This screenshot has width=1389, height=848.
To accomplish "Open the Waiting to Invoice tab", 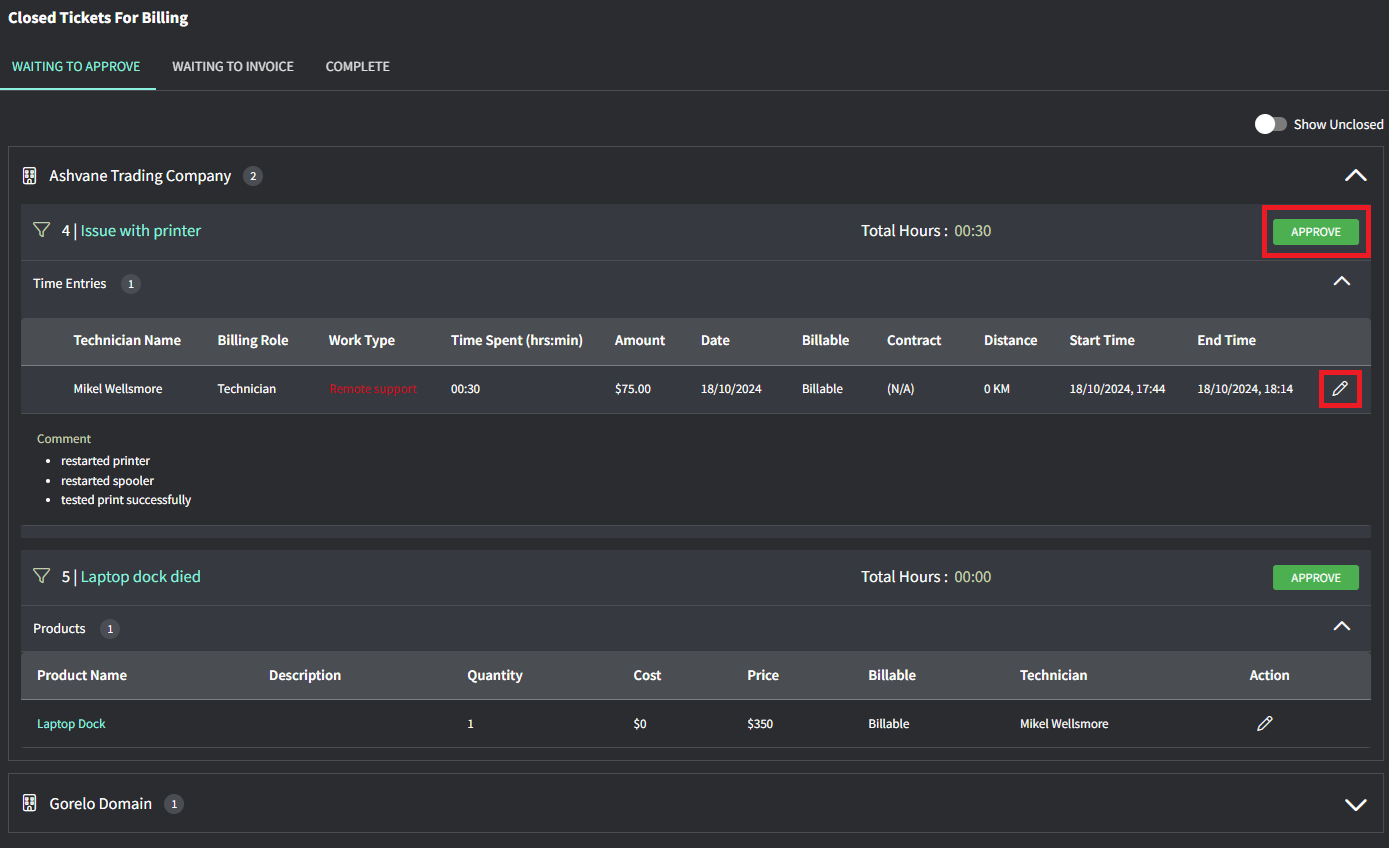I will (233, 67).
